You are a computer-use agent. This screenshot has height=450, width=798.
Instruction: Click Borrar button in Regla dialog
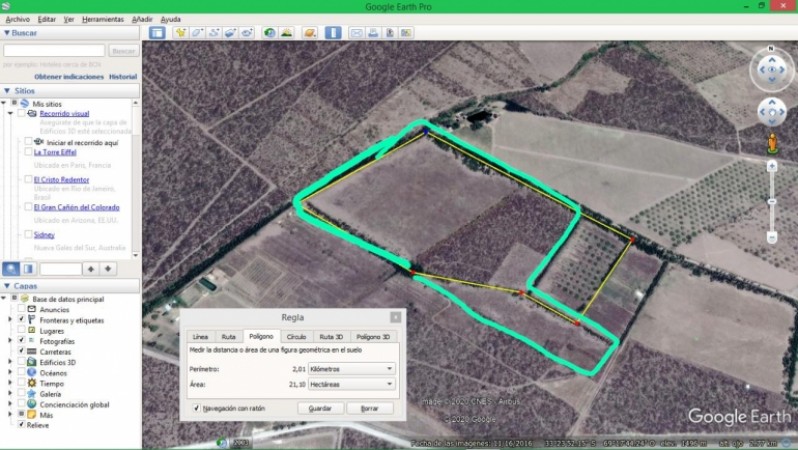(x=369, y=408)
